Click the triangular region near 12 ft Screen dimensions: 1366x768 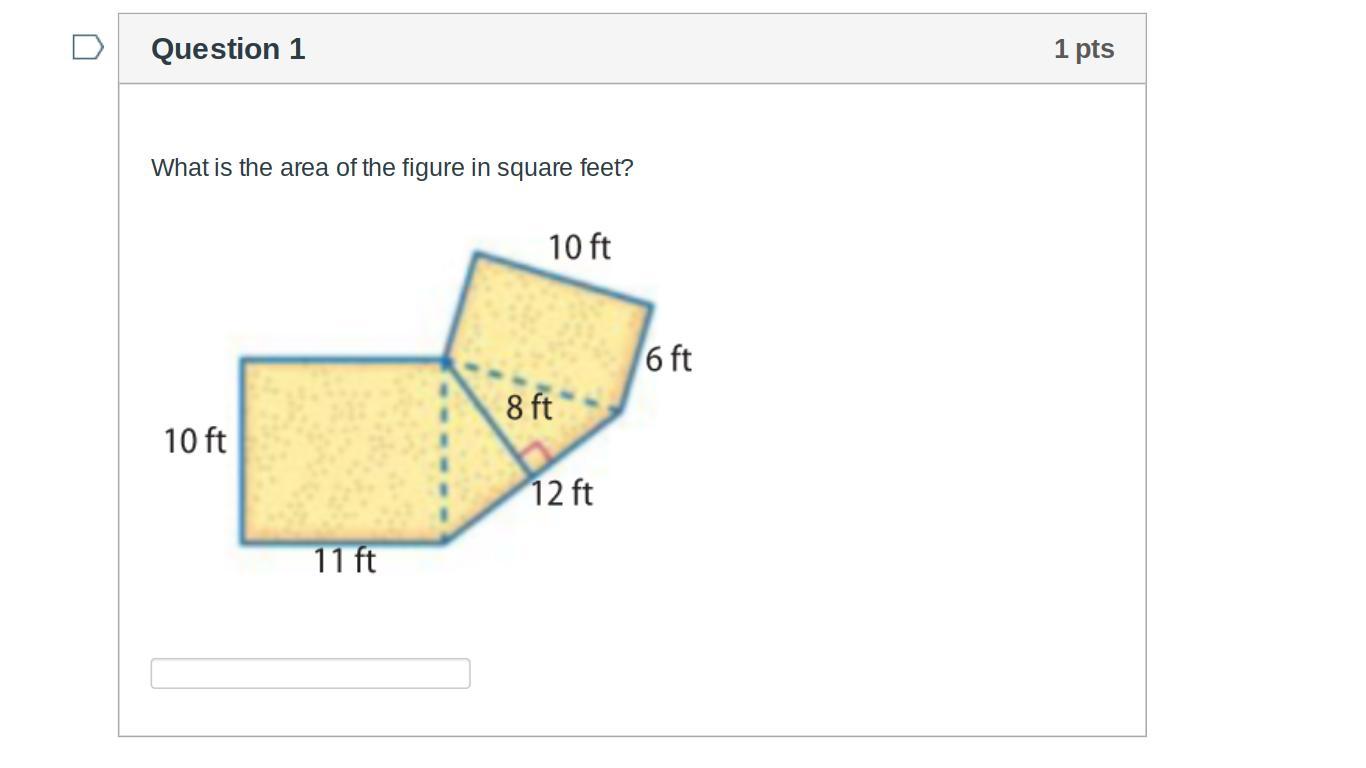tap(480, 470)
